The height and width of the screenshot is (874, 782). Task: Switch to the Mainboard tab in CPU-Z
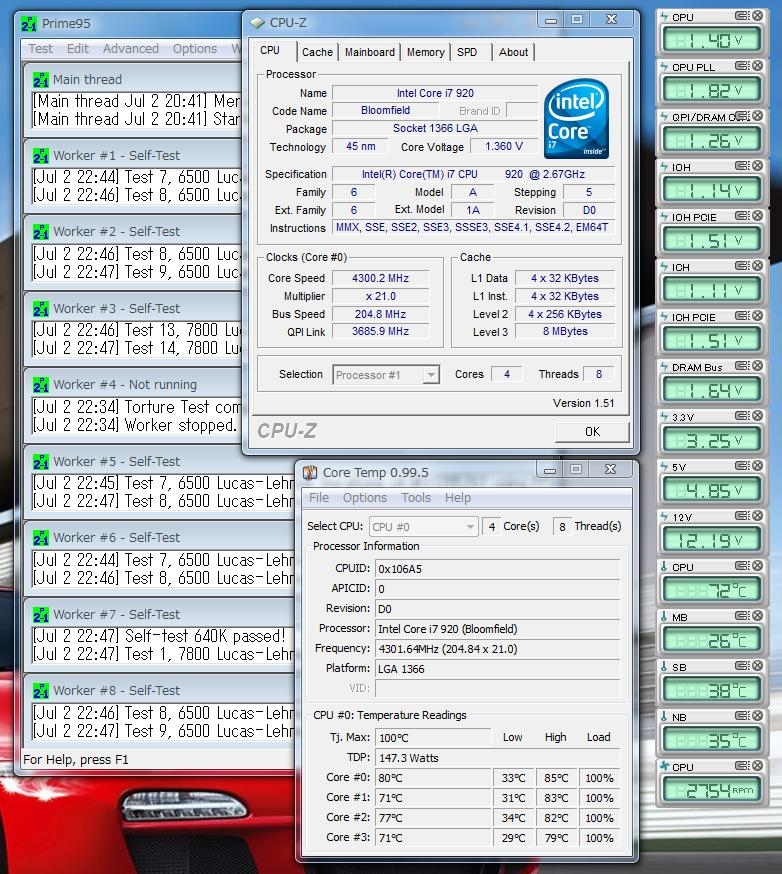tap(370, 52)
